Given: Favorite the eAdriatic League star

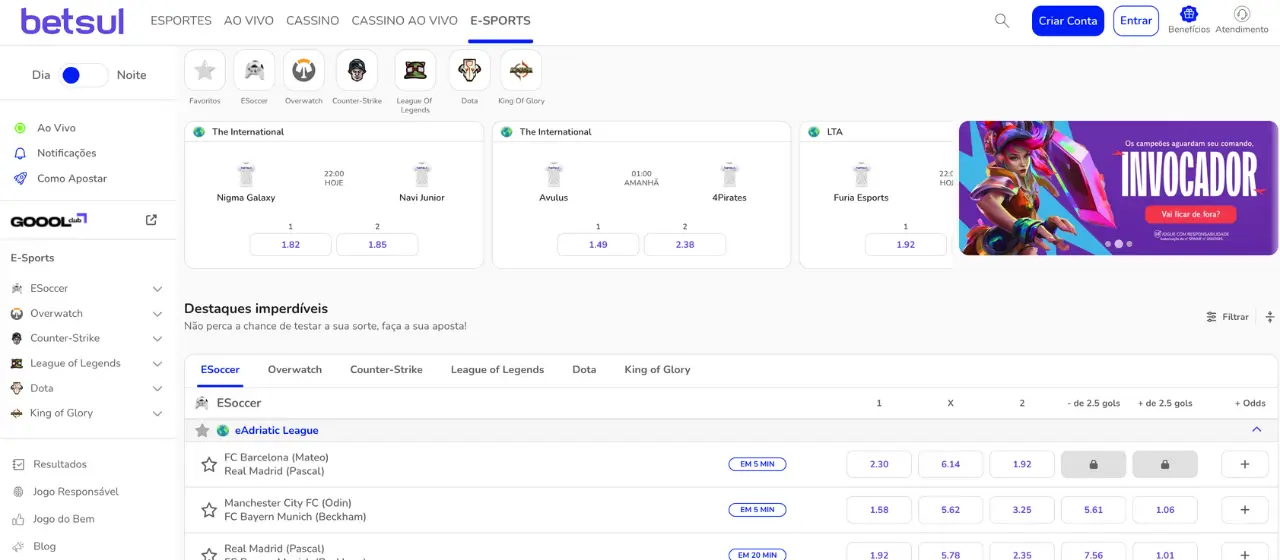Looking at the screenshot, I should click(202, 431).
